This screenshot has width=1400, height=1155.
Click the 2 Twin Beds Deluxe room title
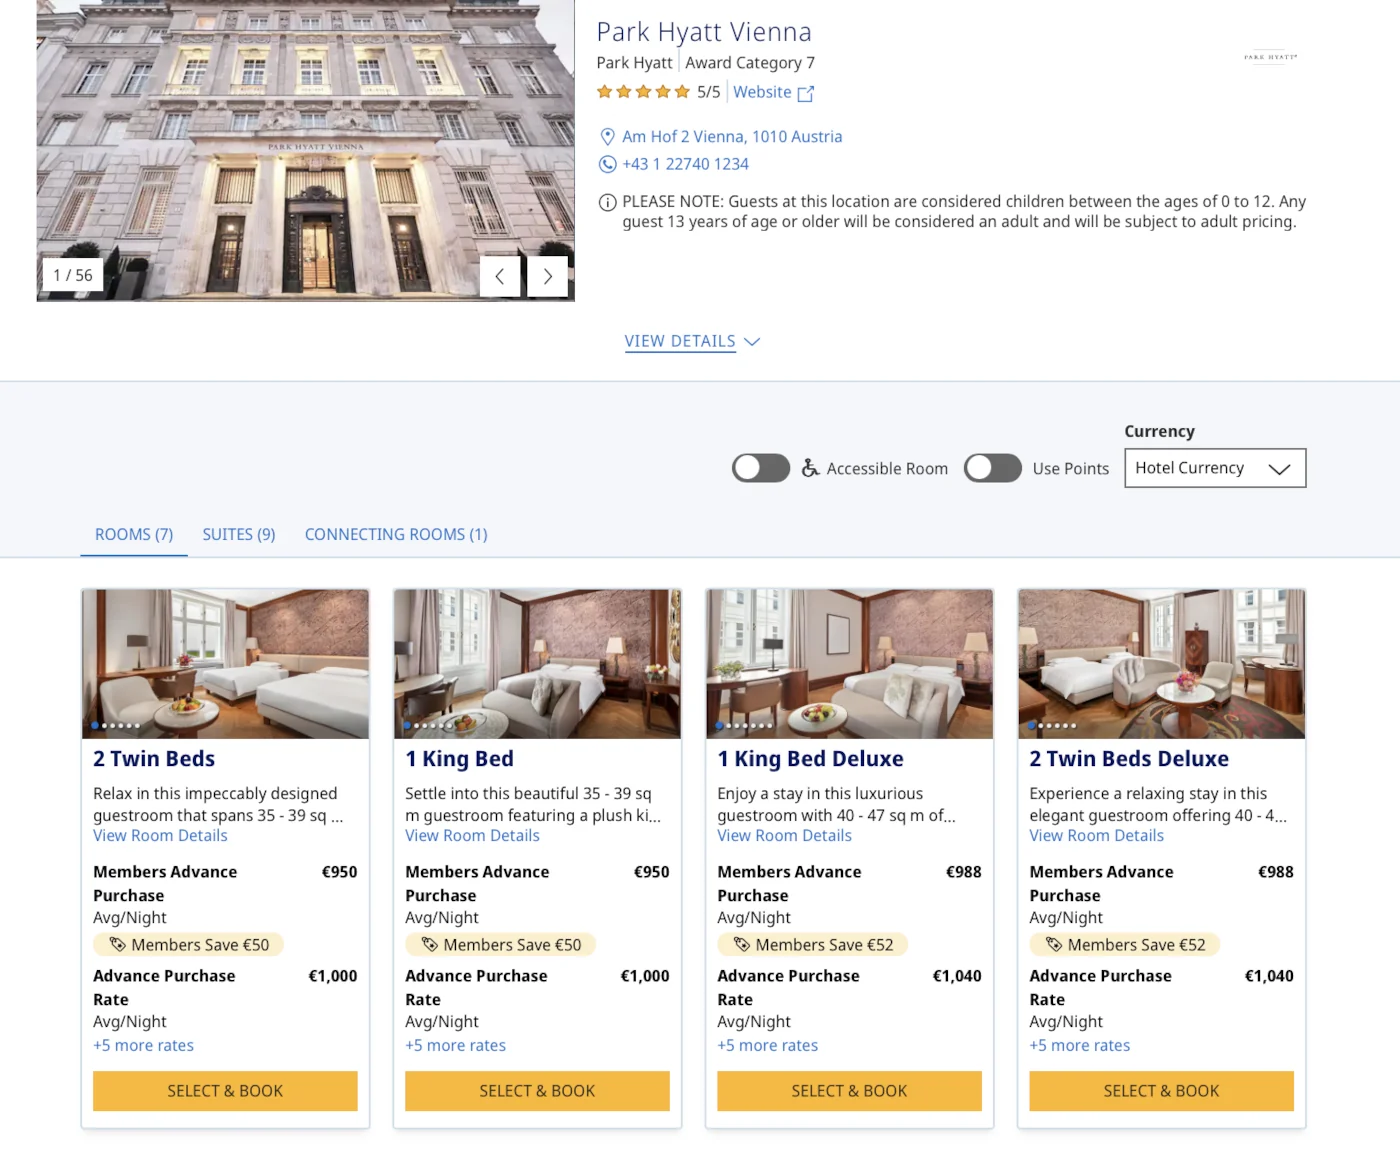point(1129,759)
